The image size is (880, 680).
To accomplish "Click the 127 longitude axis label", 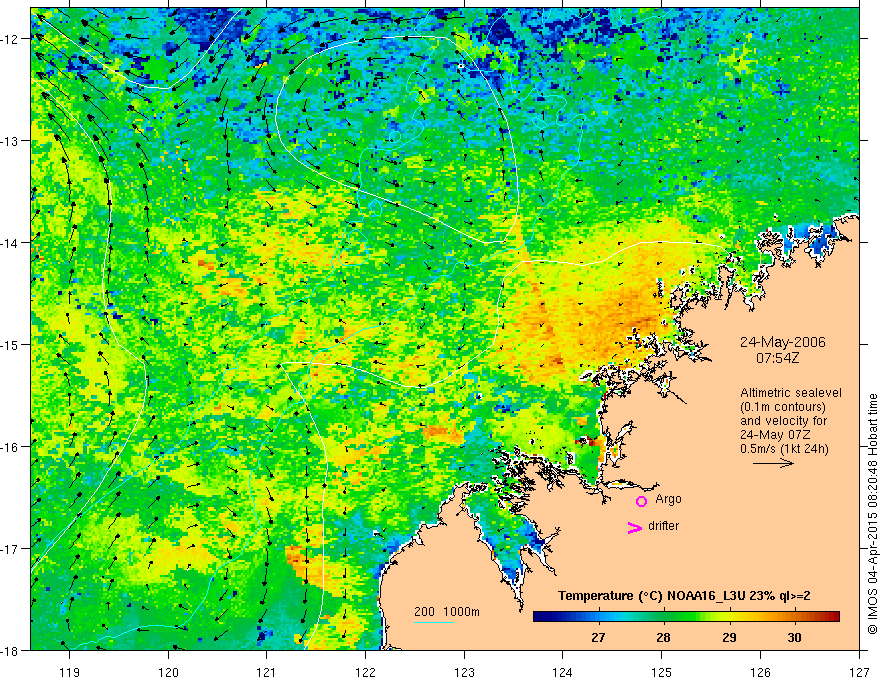I will 859,673.
